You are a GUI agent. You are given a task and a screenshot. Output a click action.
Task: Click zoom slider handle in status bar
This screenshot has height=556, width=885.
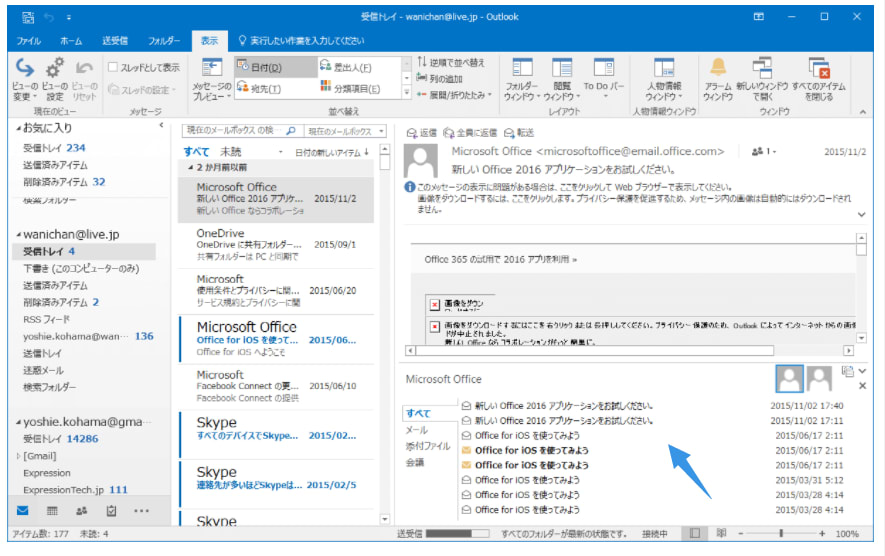click(x=781, y=533)
